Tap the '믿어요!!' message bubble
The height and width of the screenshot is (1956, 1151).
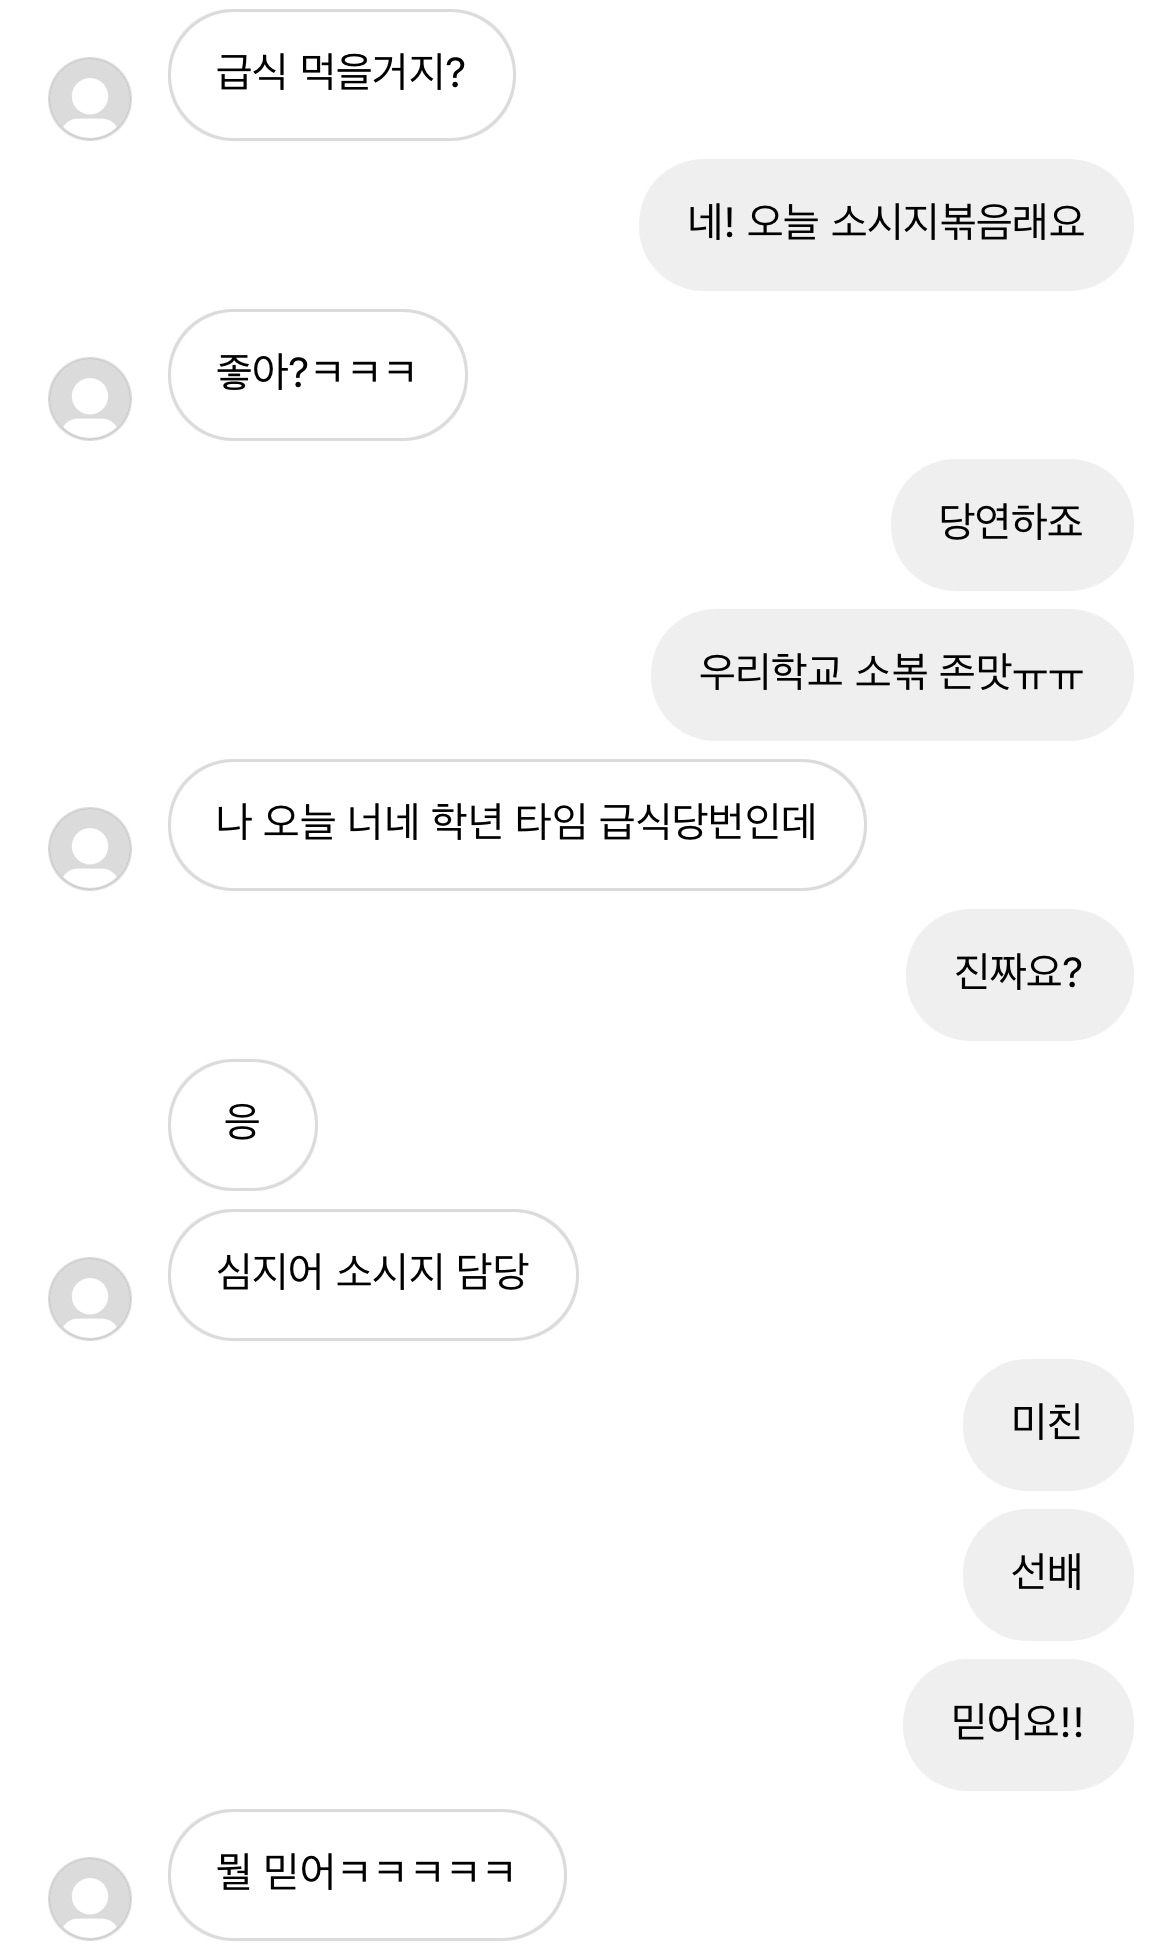click(1017, 1725)
